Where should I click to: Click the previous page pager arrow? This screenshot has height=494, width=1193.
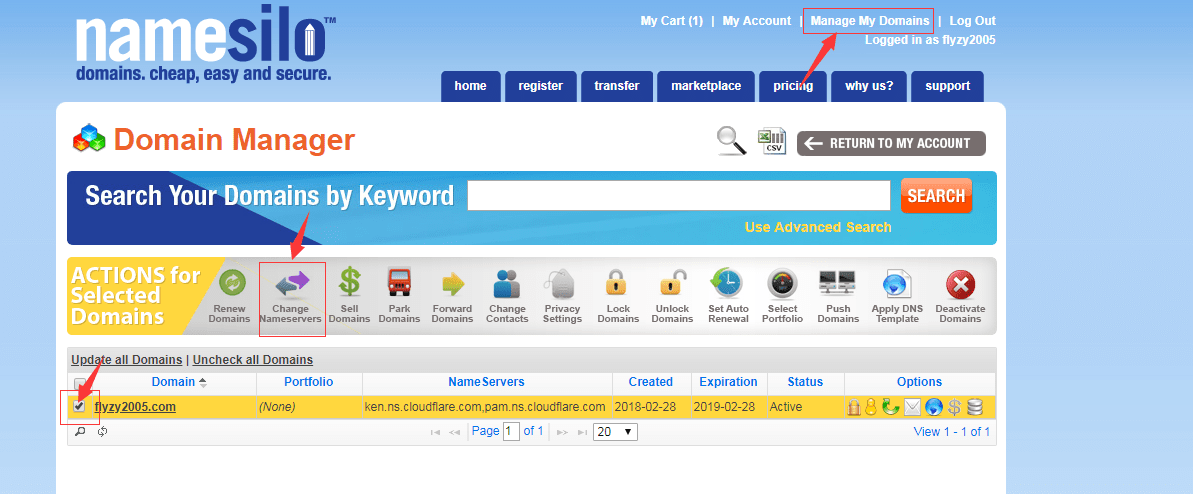point(454,432)
